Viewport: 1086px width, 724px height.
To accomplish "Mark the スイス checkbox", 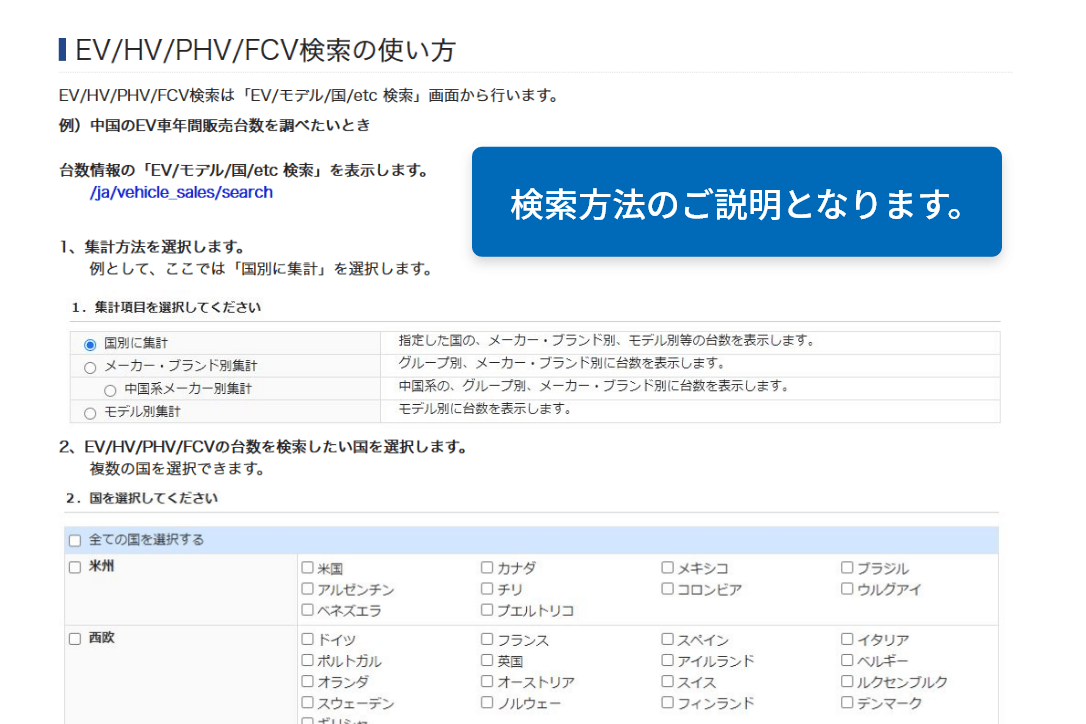I will tap(667, 681).
